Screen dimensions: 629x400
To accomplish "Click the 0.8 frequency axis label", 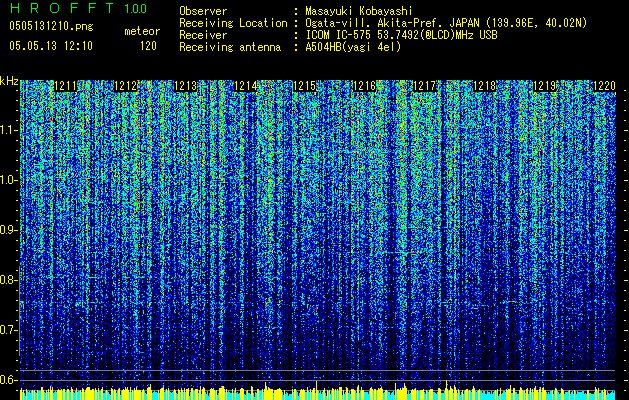I will (x=8, y=280).
